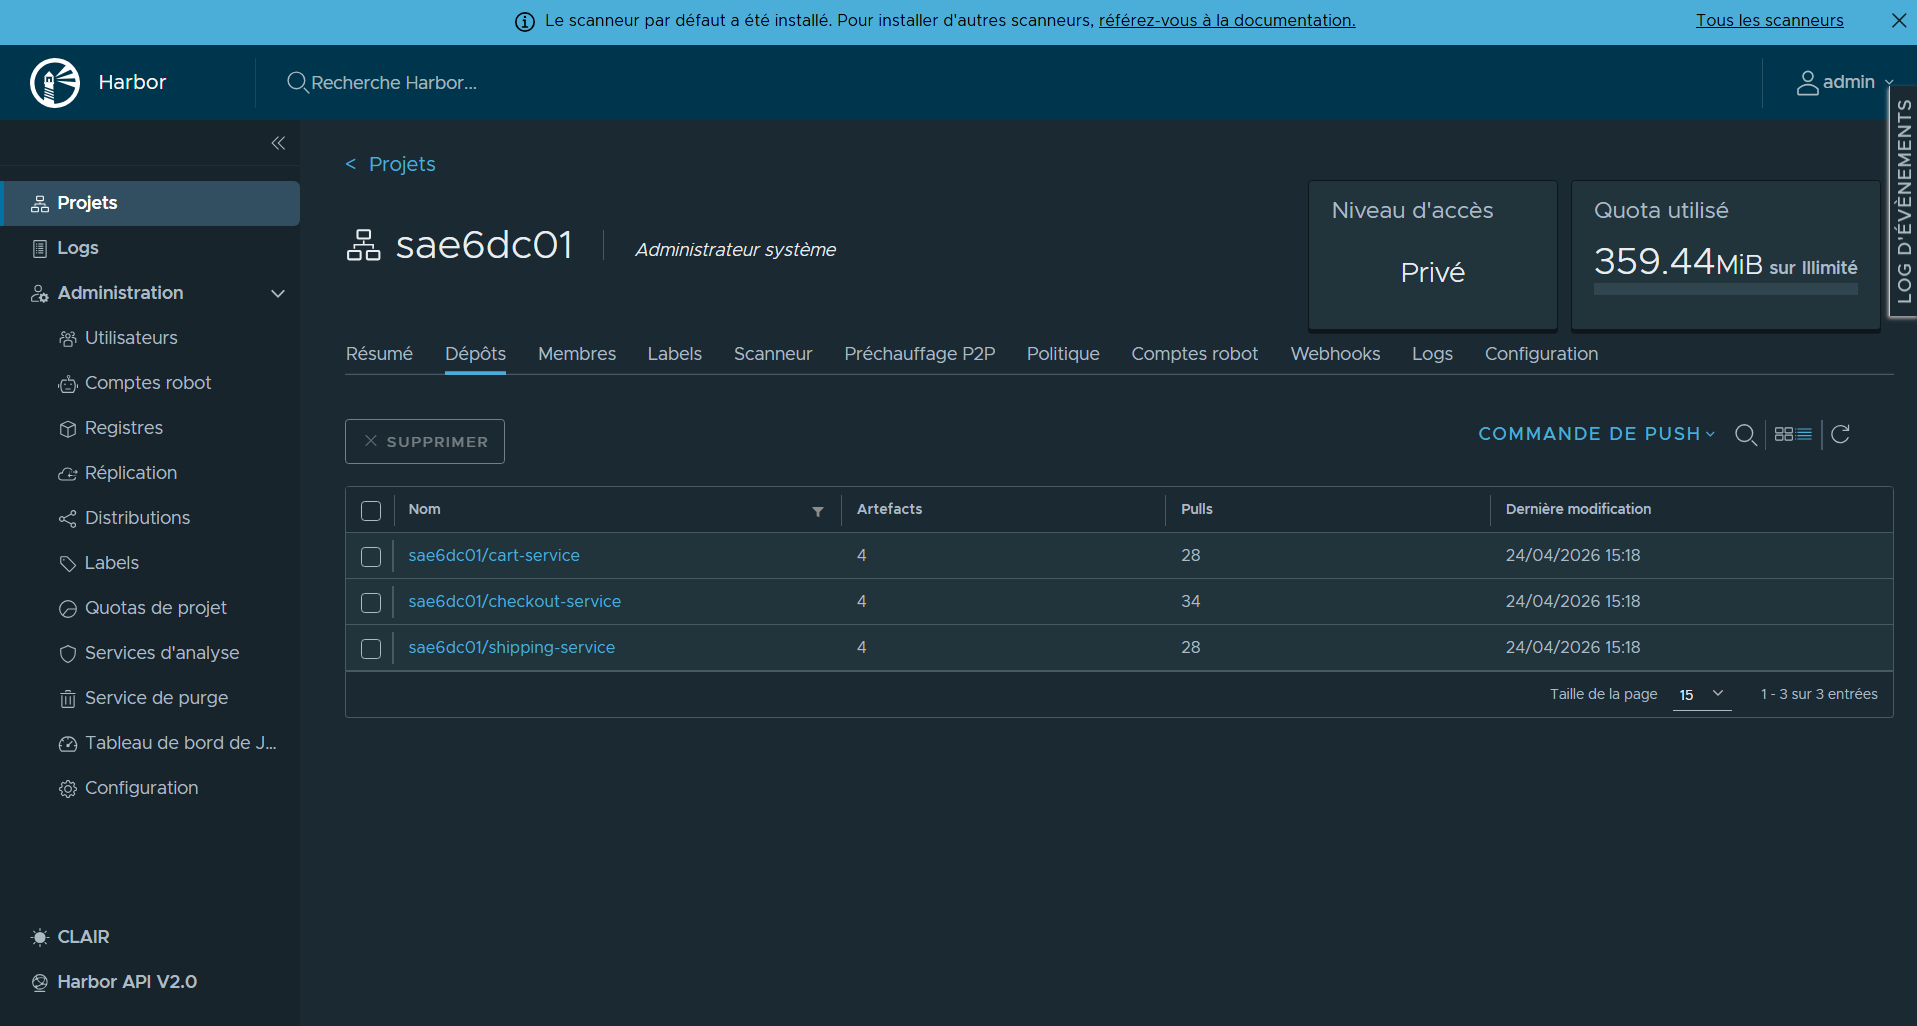Dismiss the scanner notification banner
Image resolution: width=1917 pixels, height=1026 pixels.
(x=1898, y=20)
